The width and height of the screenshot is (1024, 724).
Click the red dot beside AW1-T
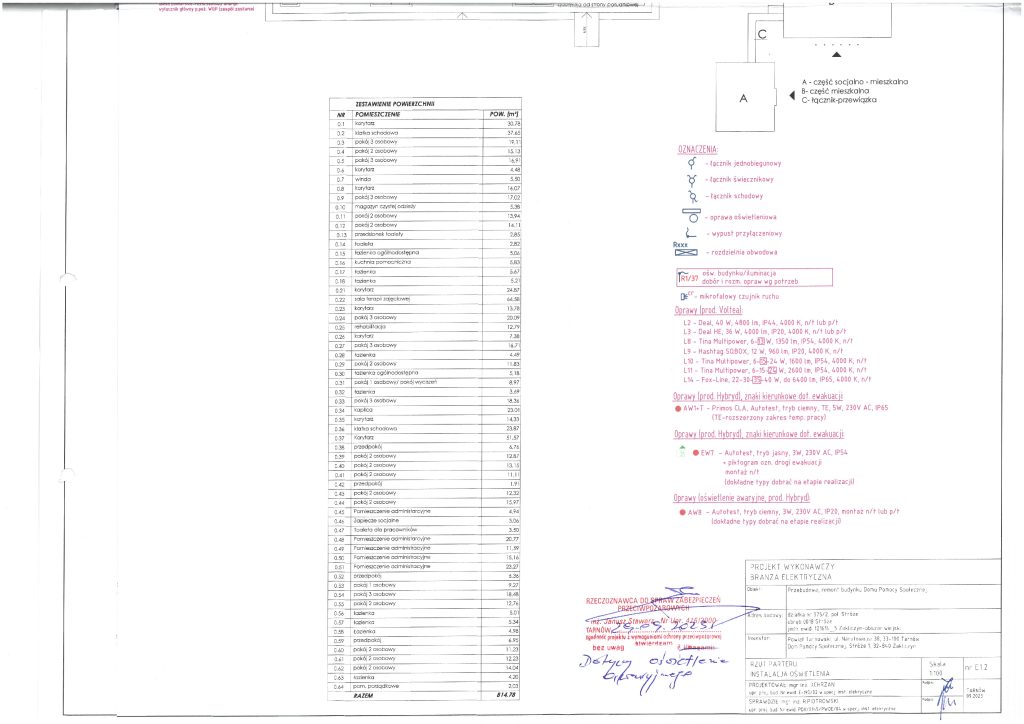678,409
